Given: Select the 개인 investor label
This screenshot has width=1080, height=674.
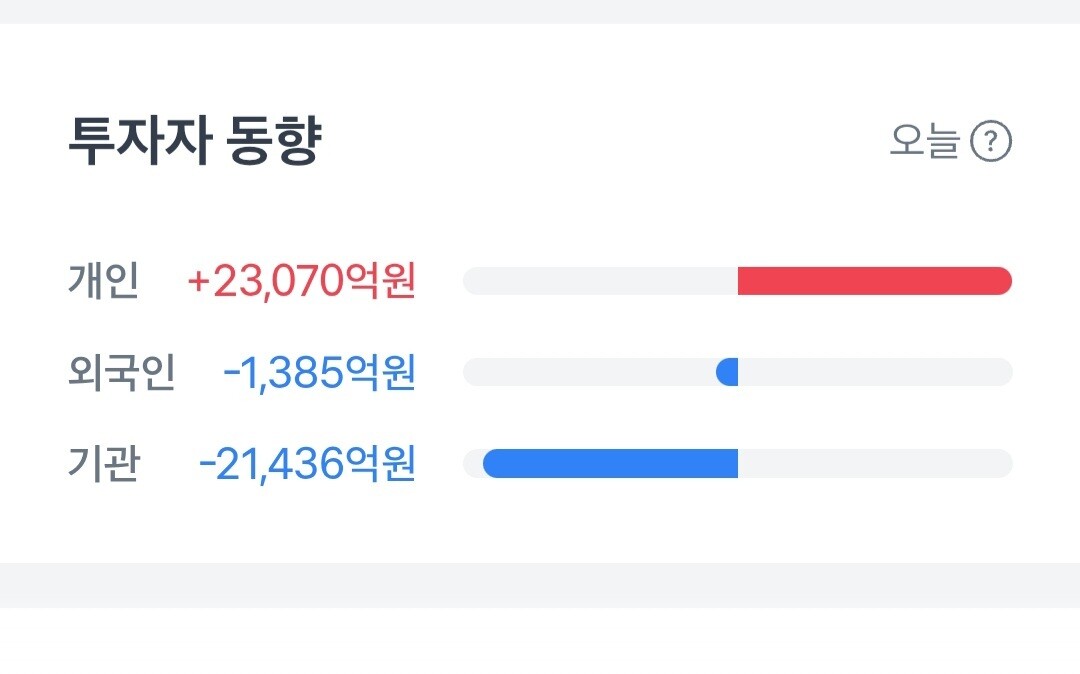Looking at the screenshot, I should click(x=103, y=281).
